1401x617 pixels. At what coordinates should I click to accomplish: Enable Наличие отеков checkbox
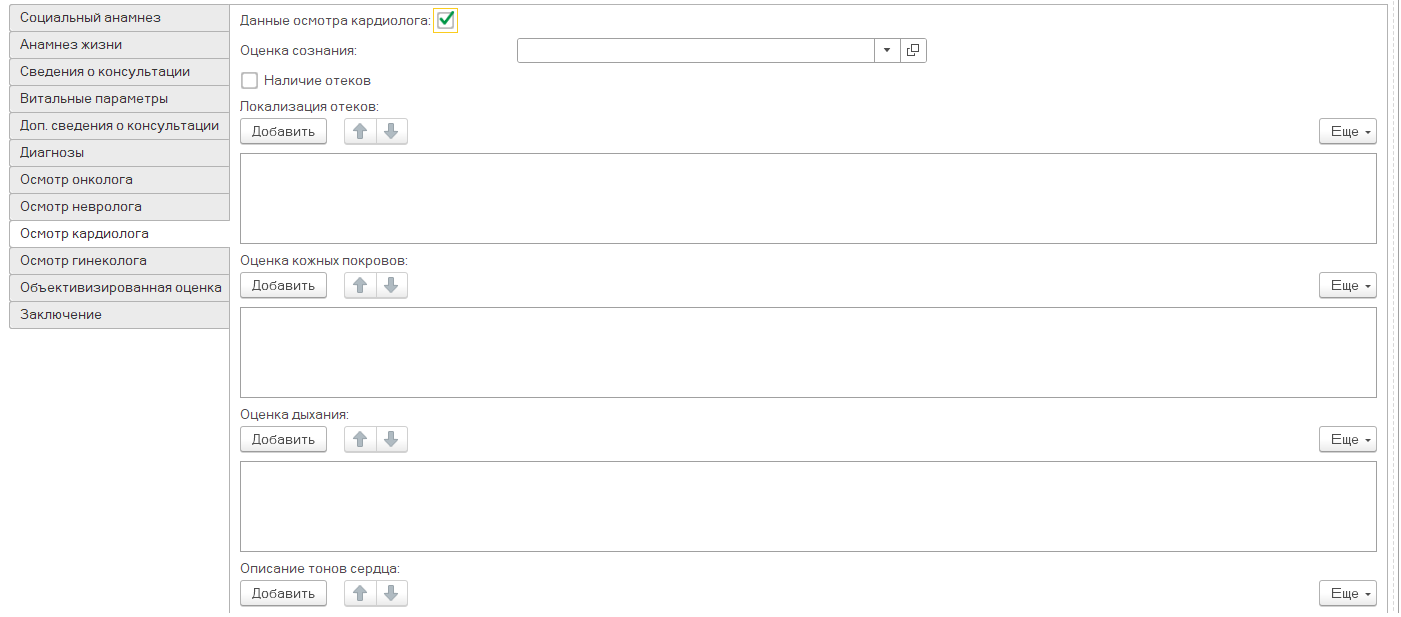click(250, 81)
